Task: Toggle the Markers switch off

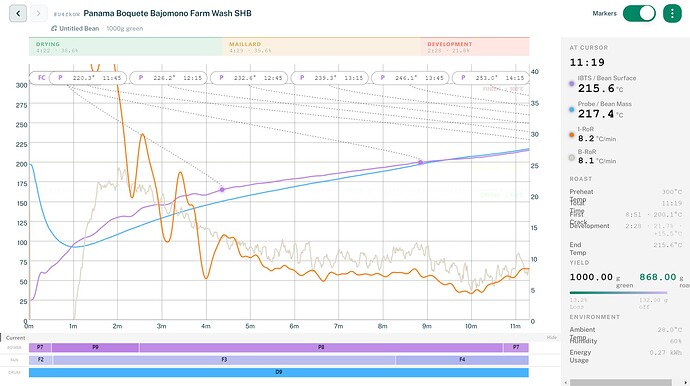Action: pyautogui.click(x=639, y=13)
